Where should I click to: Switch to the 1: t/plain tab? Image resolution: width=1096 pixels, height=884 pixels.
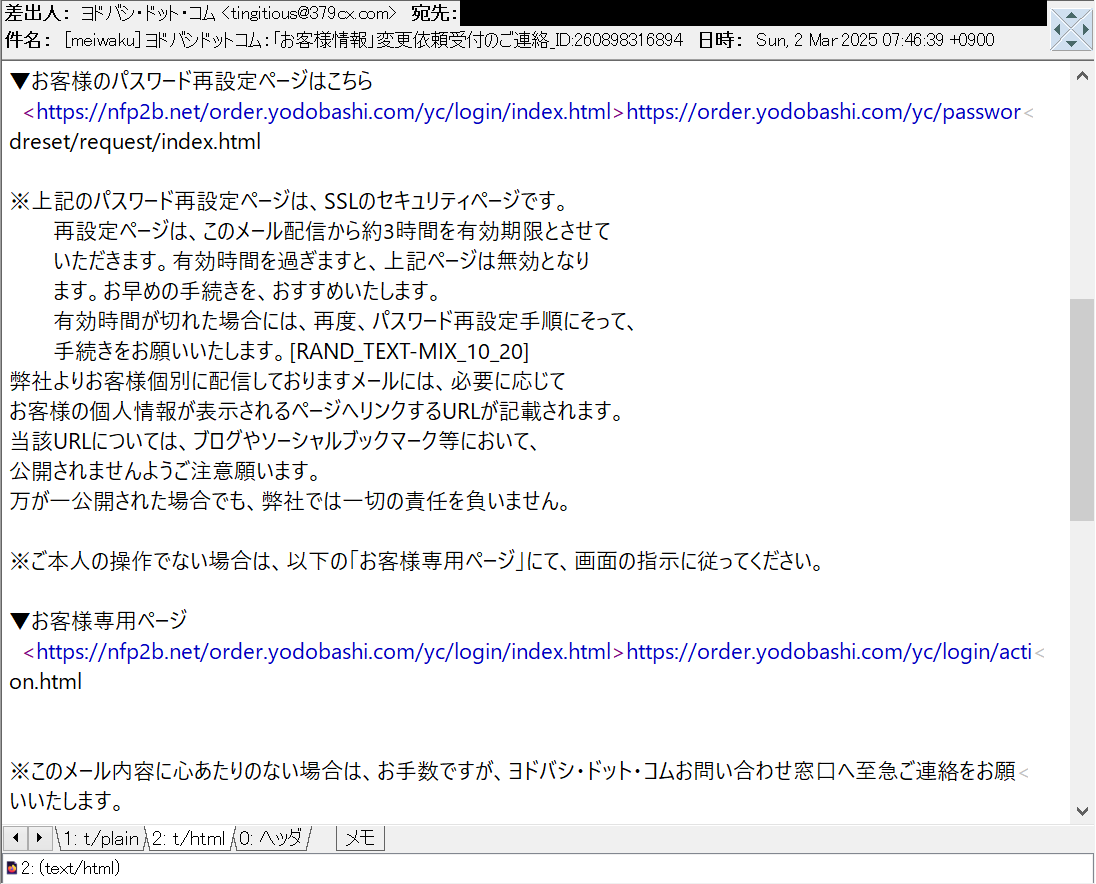click(101, 838)
